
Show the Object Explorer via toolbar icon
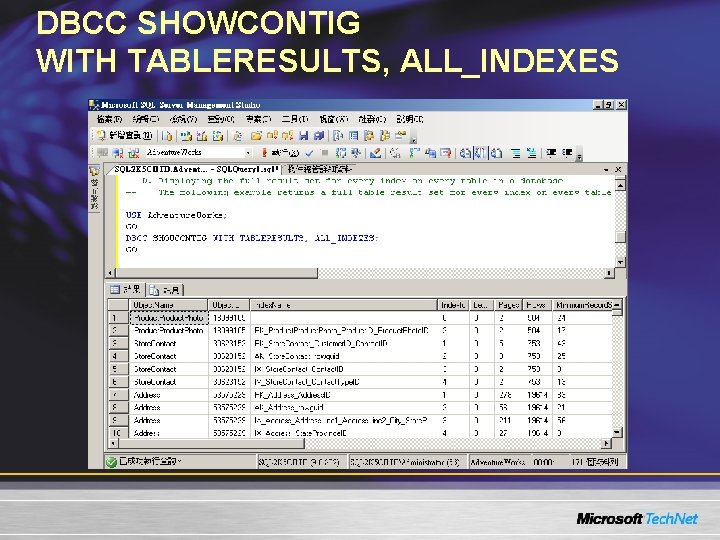(x=368, y=136)
